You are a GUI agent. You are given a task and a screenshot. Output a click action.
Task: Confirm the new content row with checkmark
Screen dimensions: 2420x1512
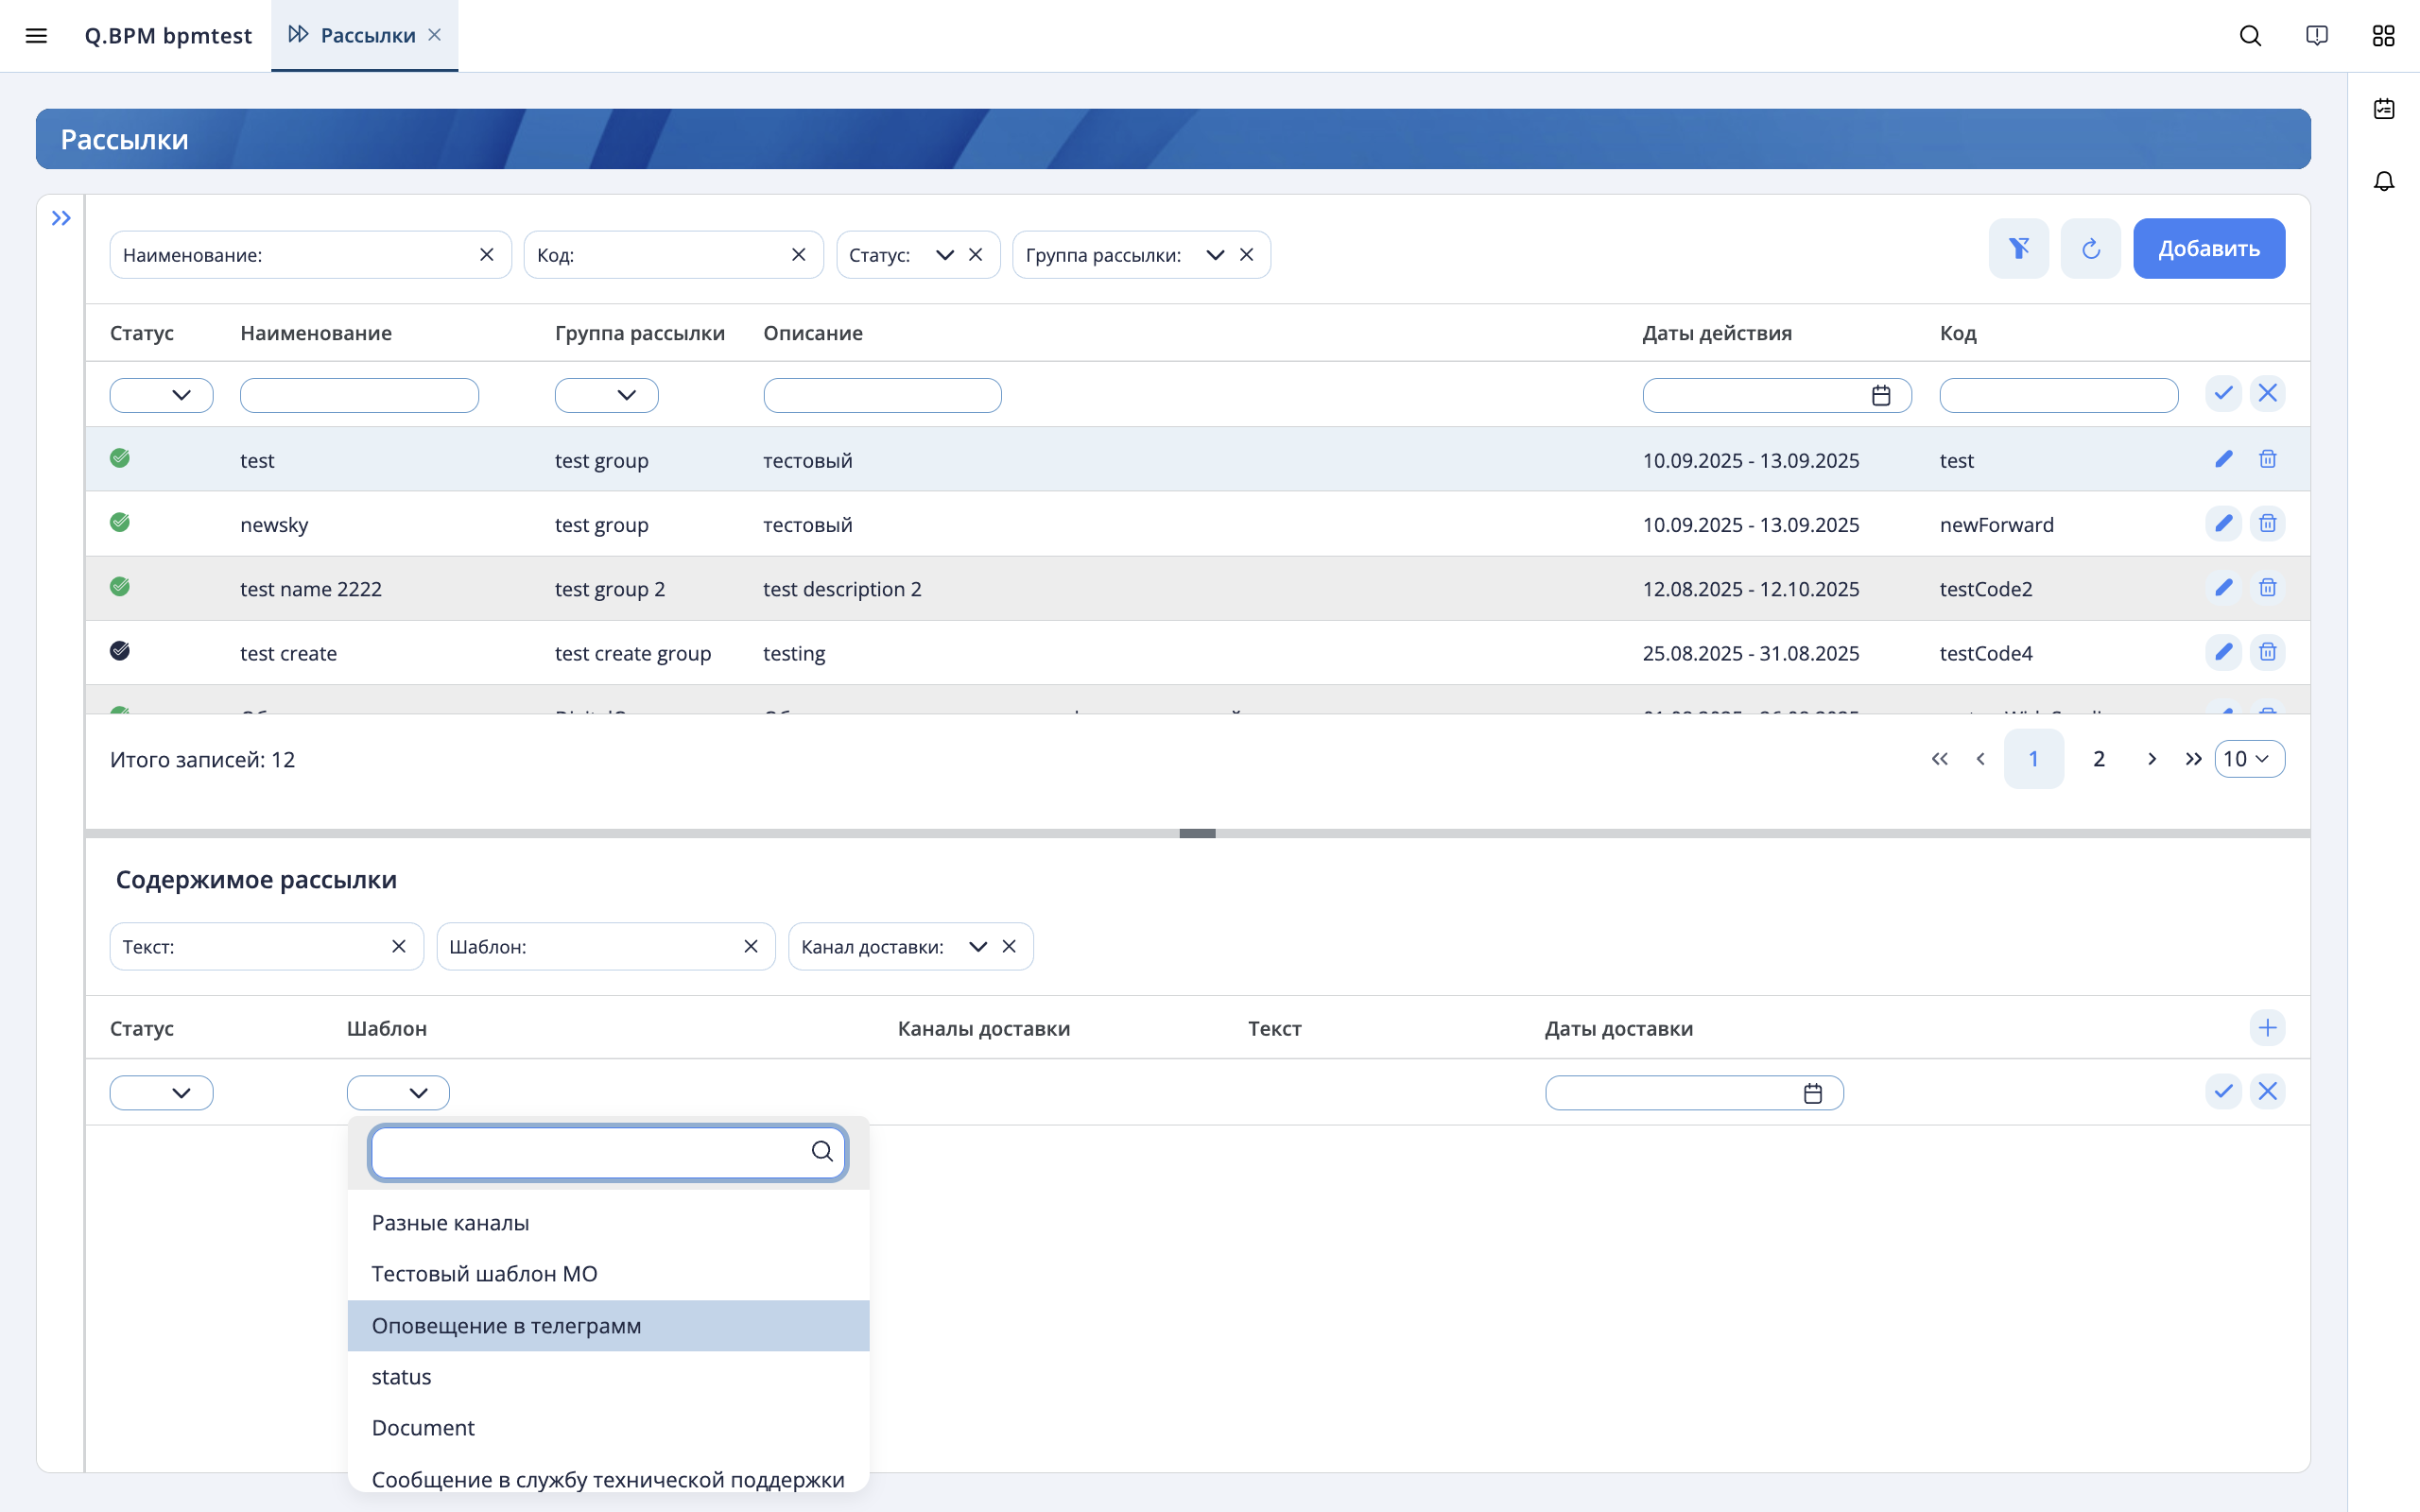2223,1091
